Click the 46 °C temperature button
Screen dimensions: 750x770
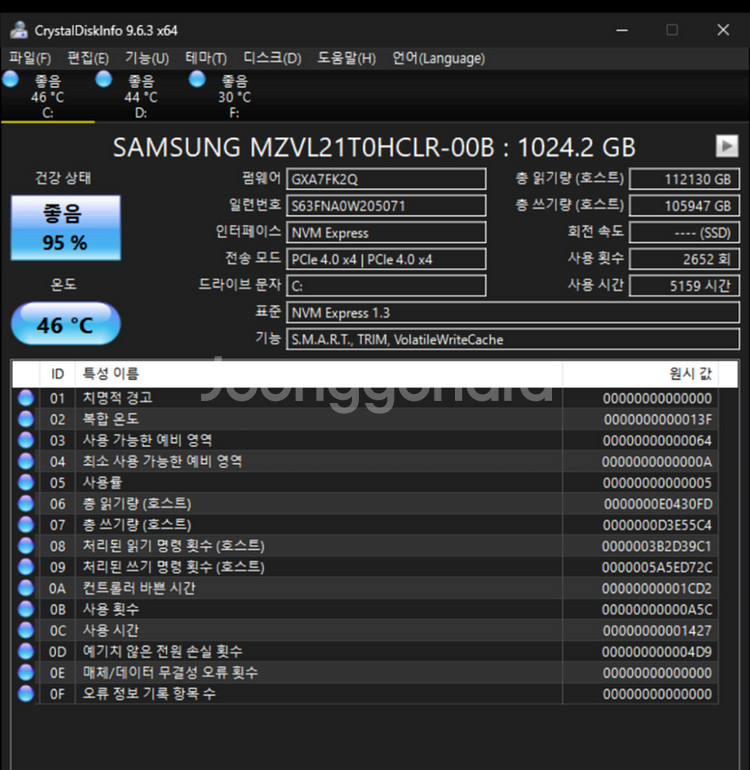tap(65, 324)
